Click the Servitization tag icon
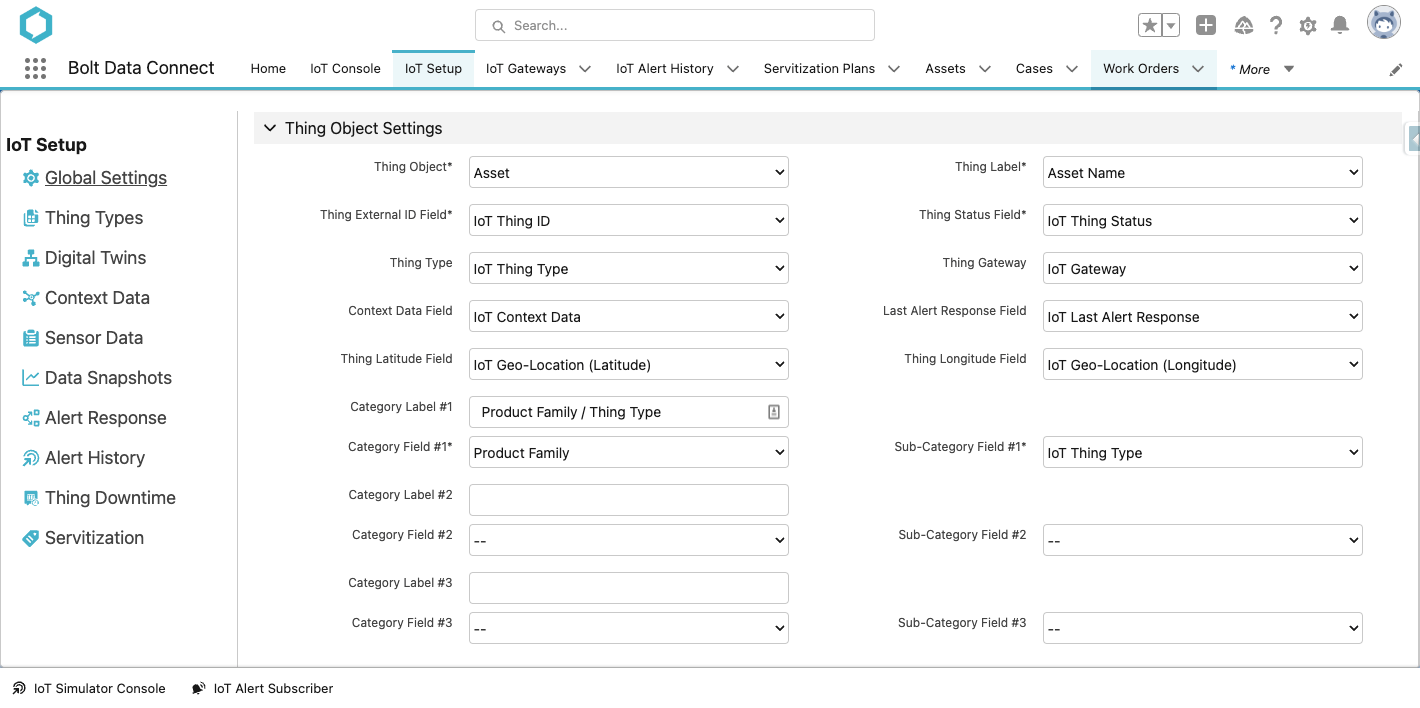The image size is (1420, 708). coord(31,538)
